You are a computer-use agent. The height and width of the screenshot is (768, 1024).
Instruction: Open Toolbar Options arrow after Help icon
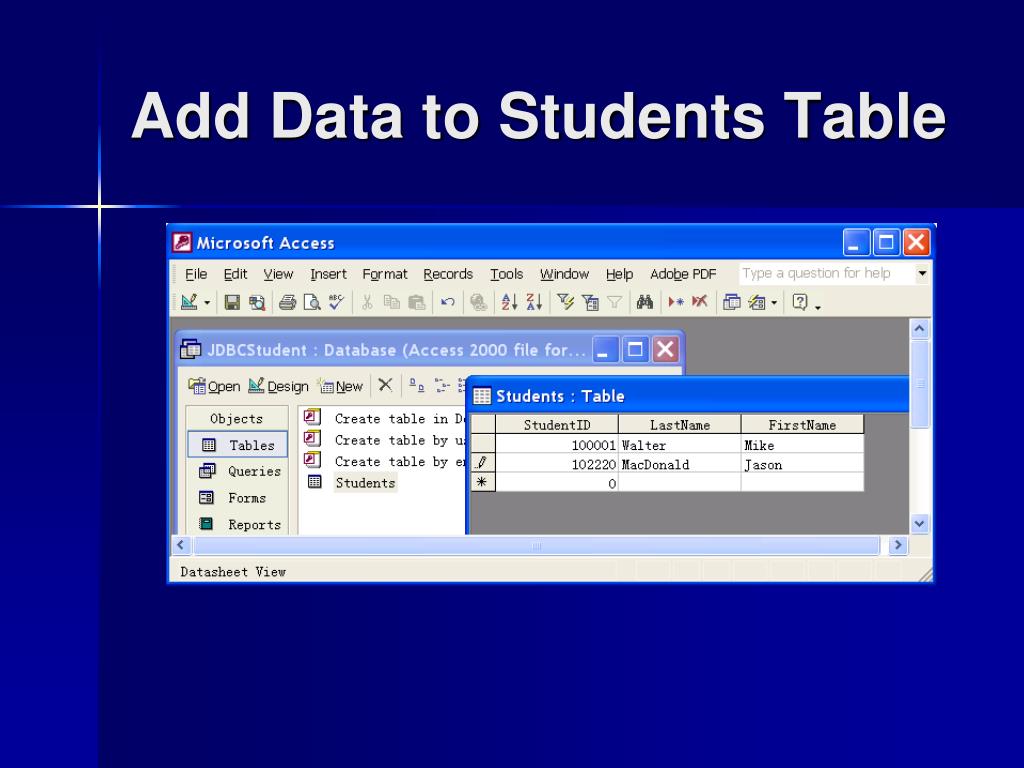point(818,306)
